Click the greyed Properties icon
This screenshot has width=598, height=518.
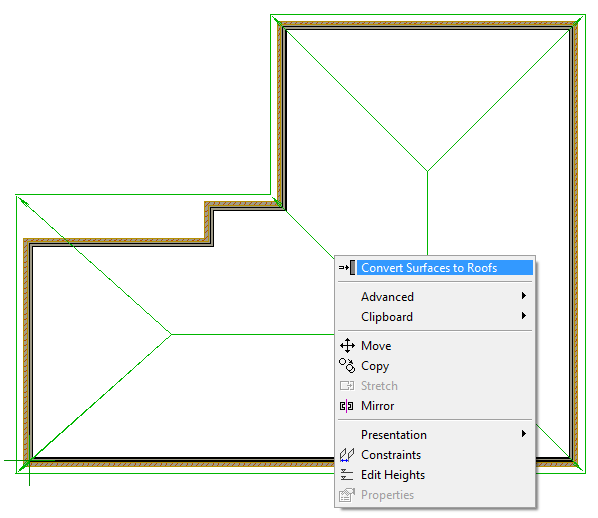347,495
